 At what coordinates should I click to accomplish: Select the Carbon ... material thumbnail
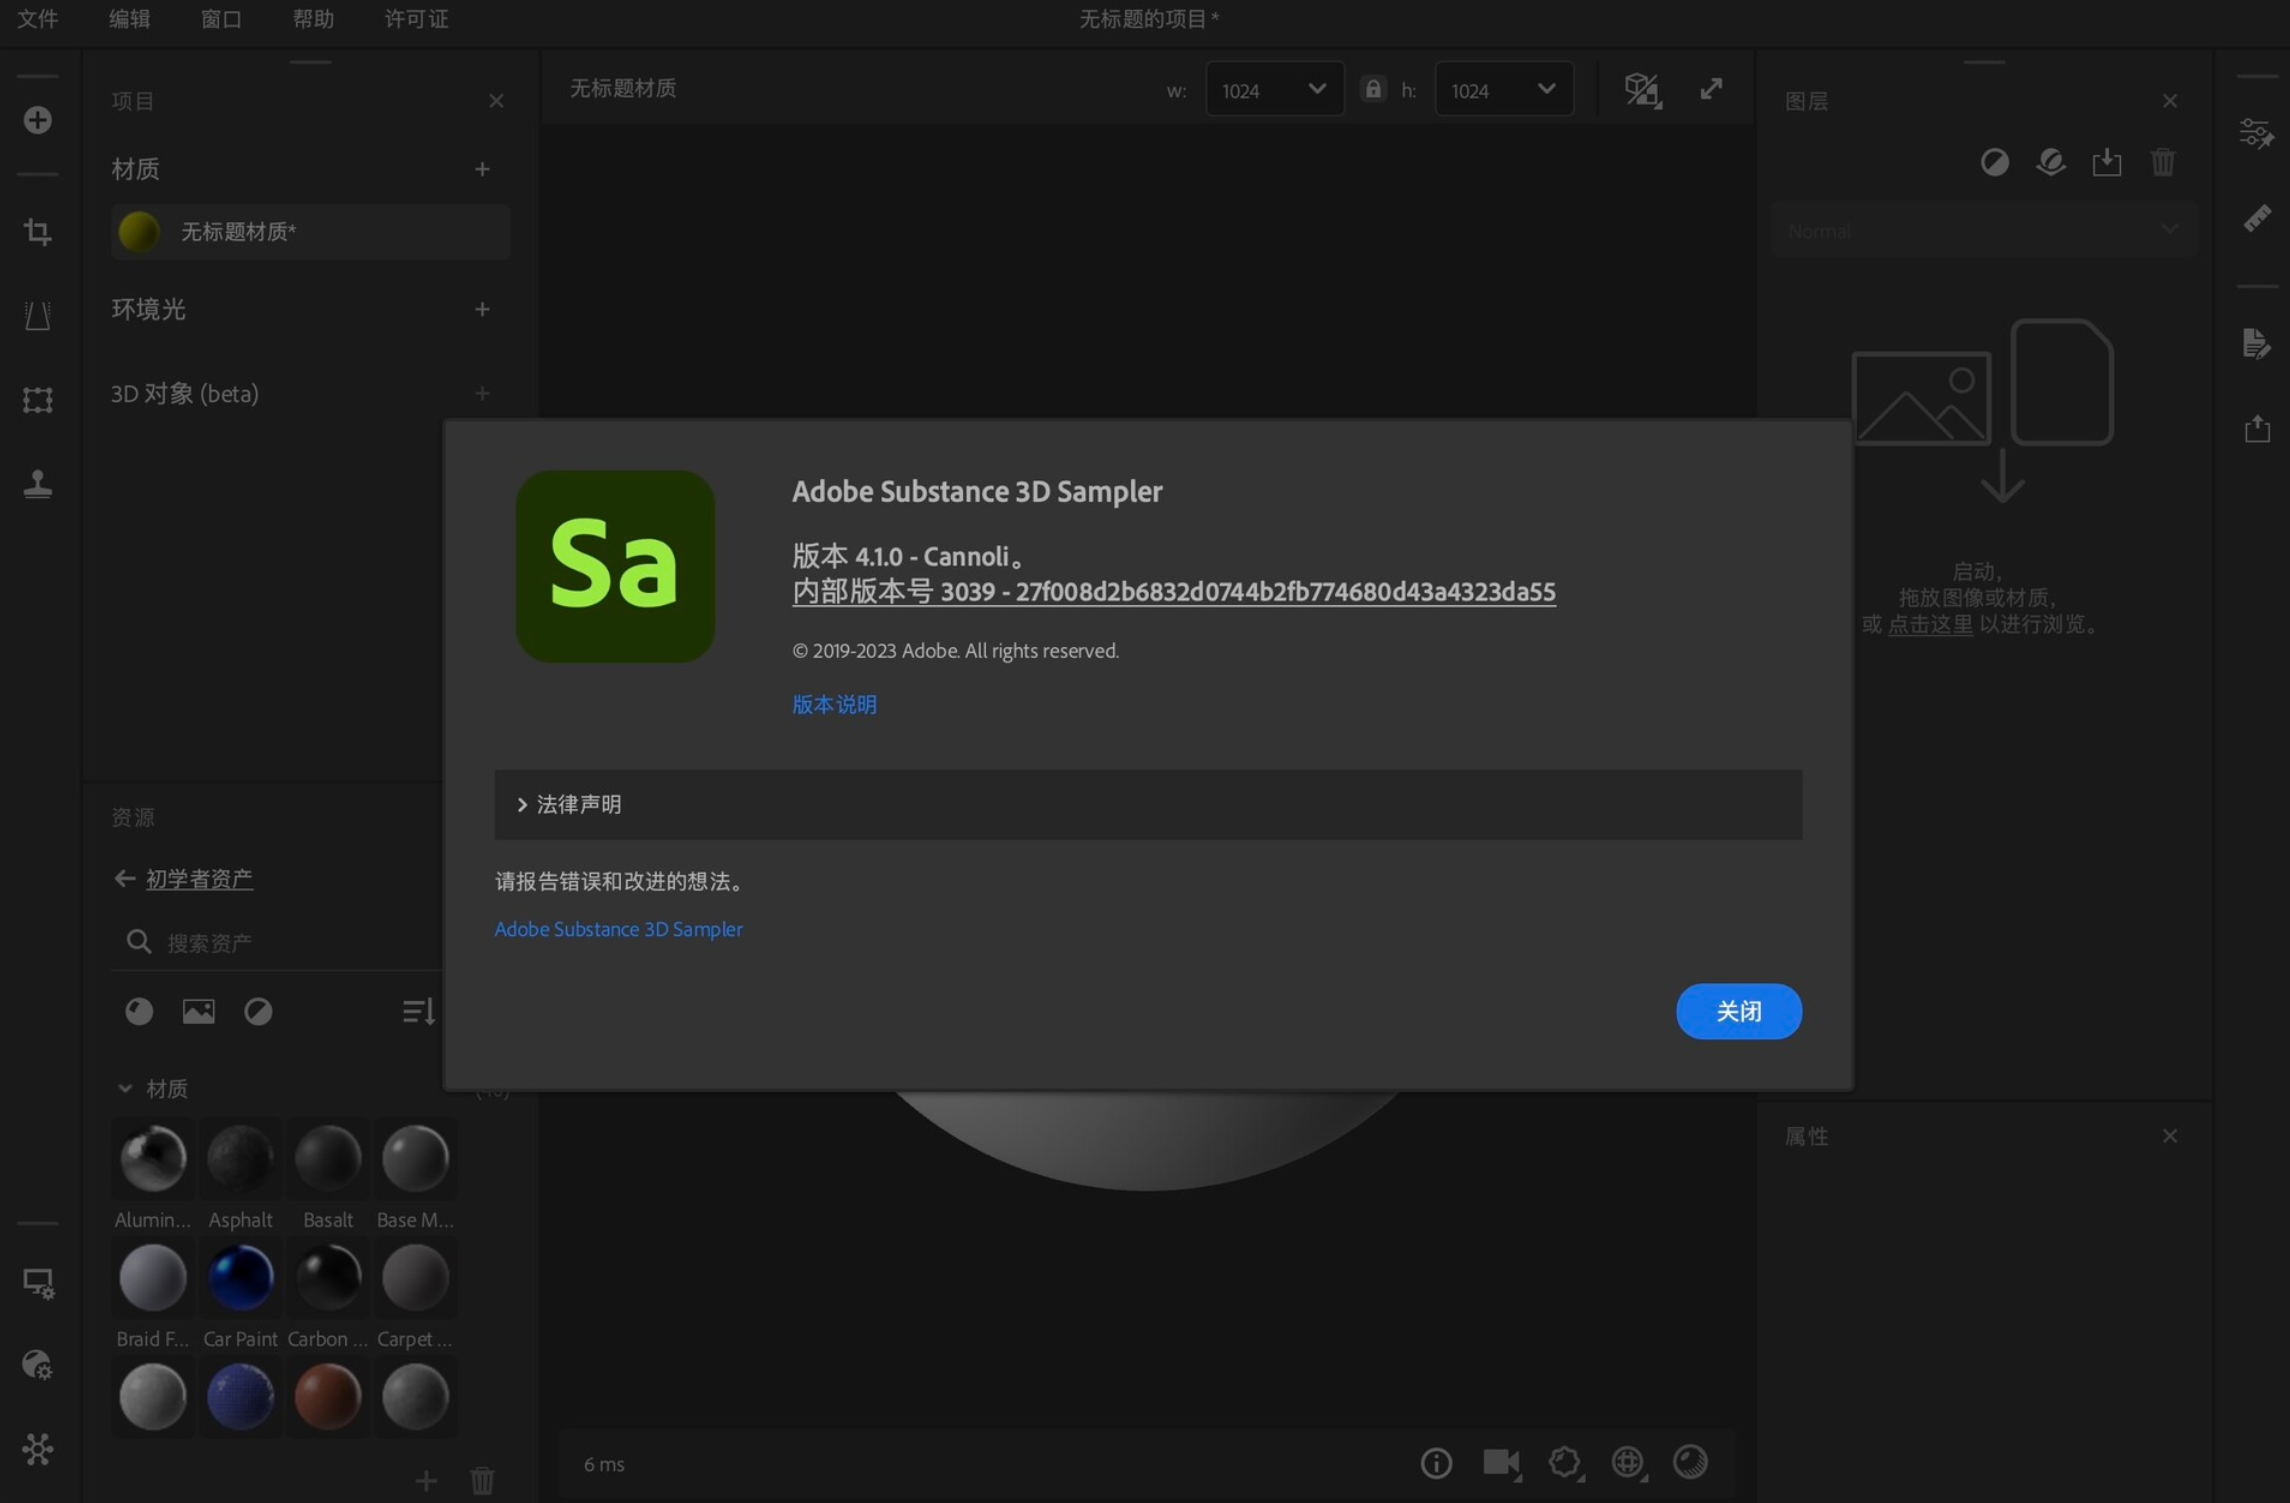pos(328,1277)
